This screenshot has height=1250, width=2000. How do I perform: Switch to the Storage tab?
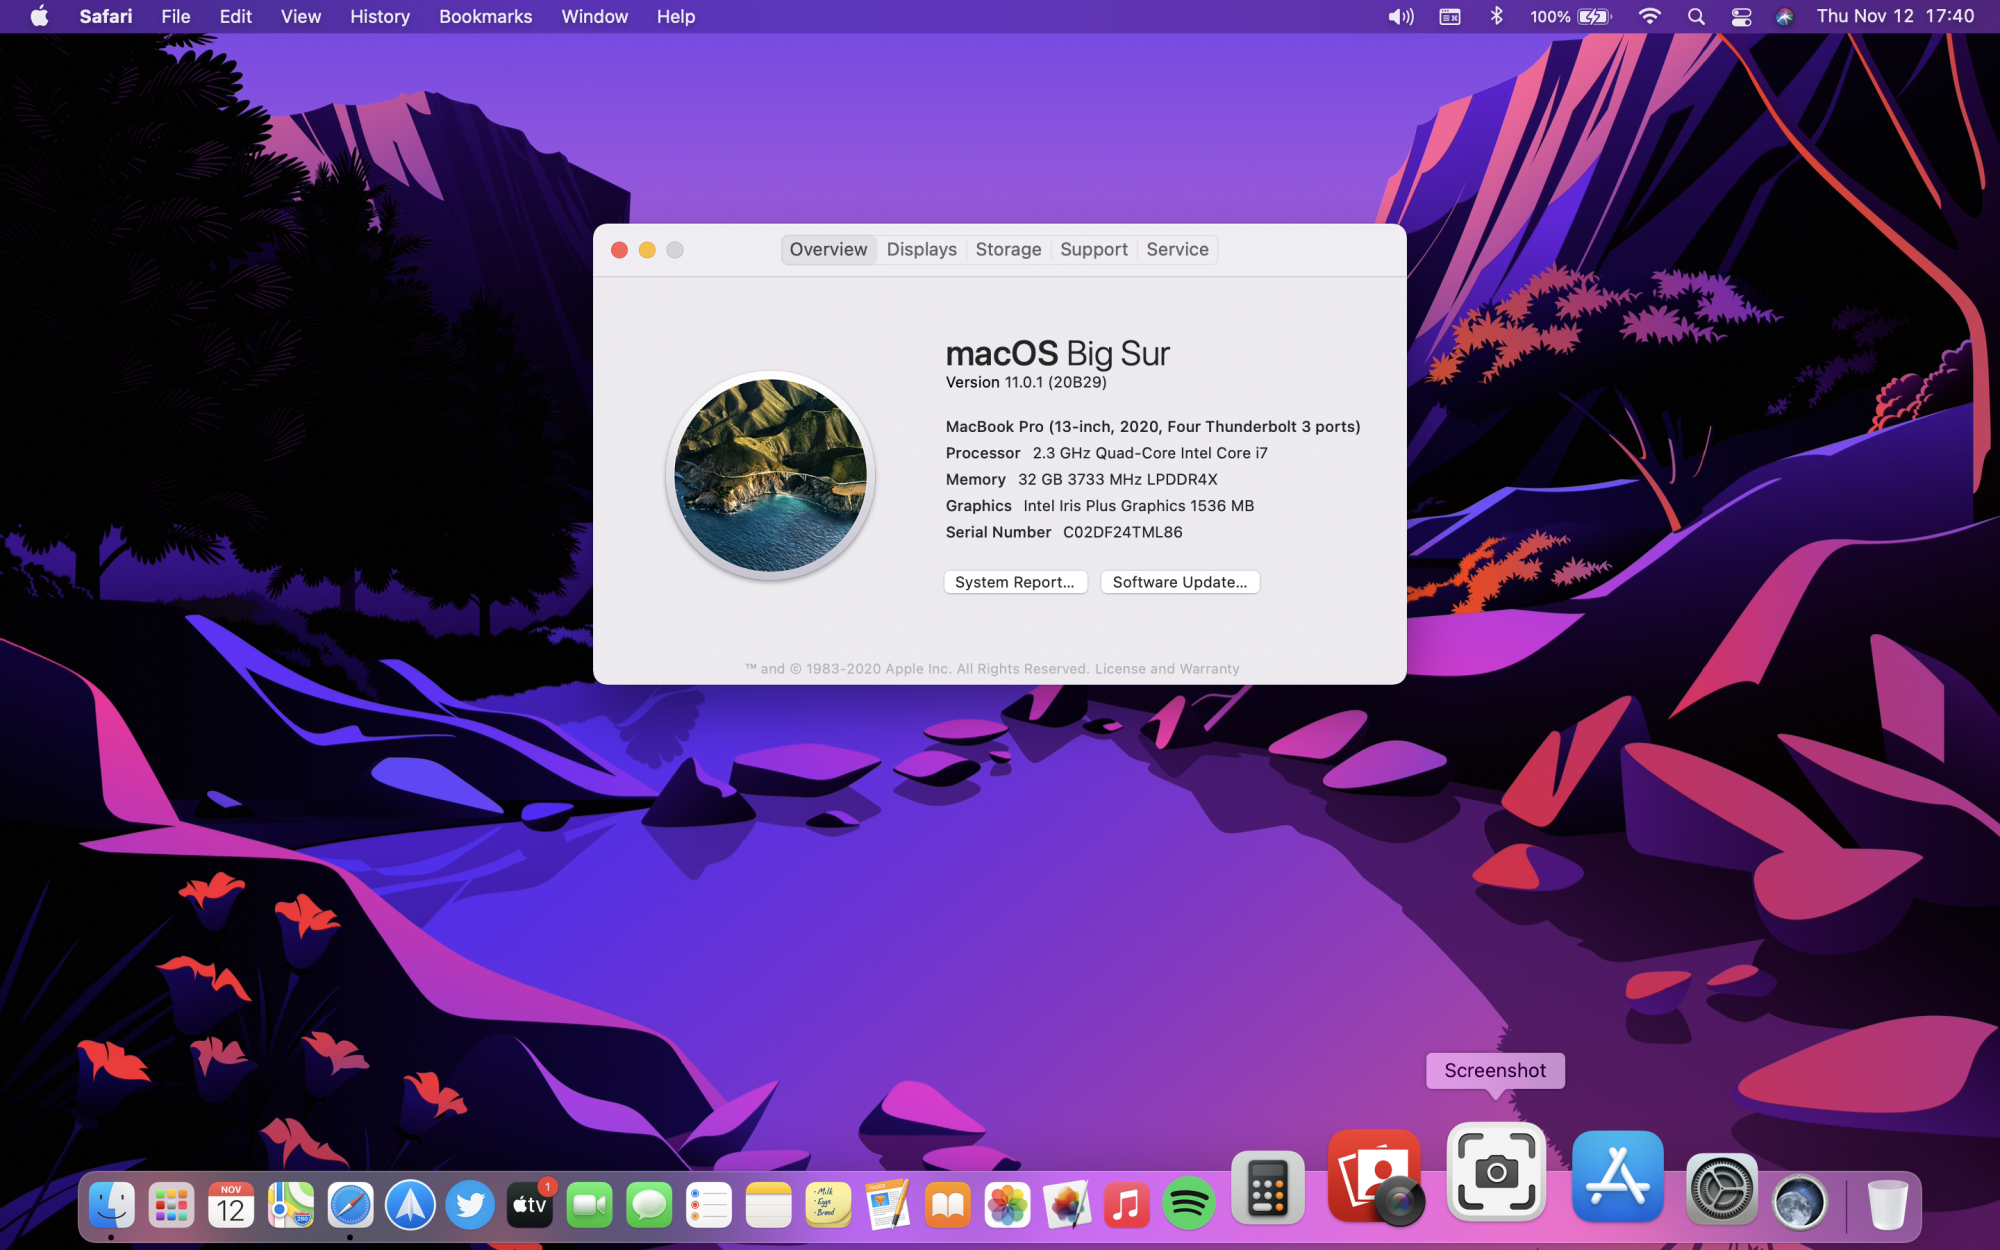click(1008, 249)
